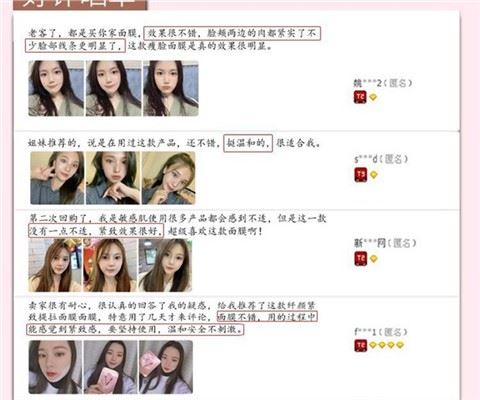480x400 pixels.
Task: Click the red T2 badge under 魏***2
Action: coord(360,97)
